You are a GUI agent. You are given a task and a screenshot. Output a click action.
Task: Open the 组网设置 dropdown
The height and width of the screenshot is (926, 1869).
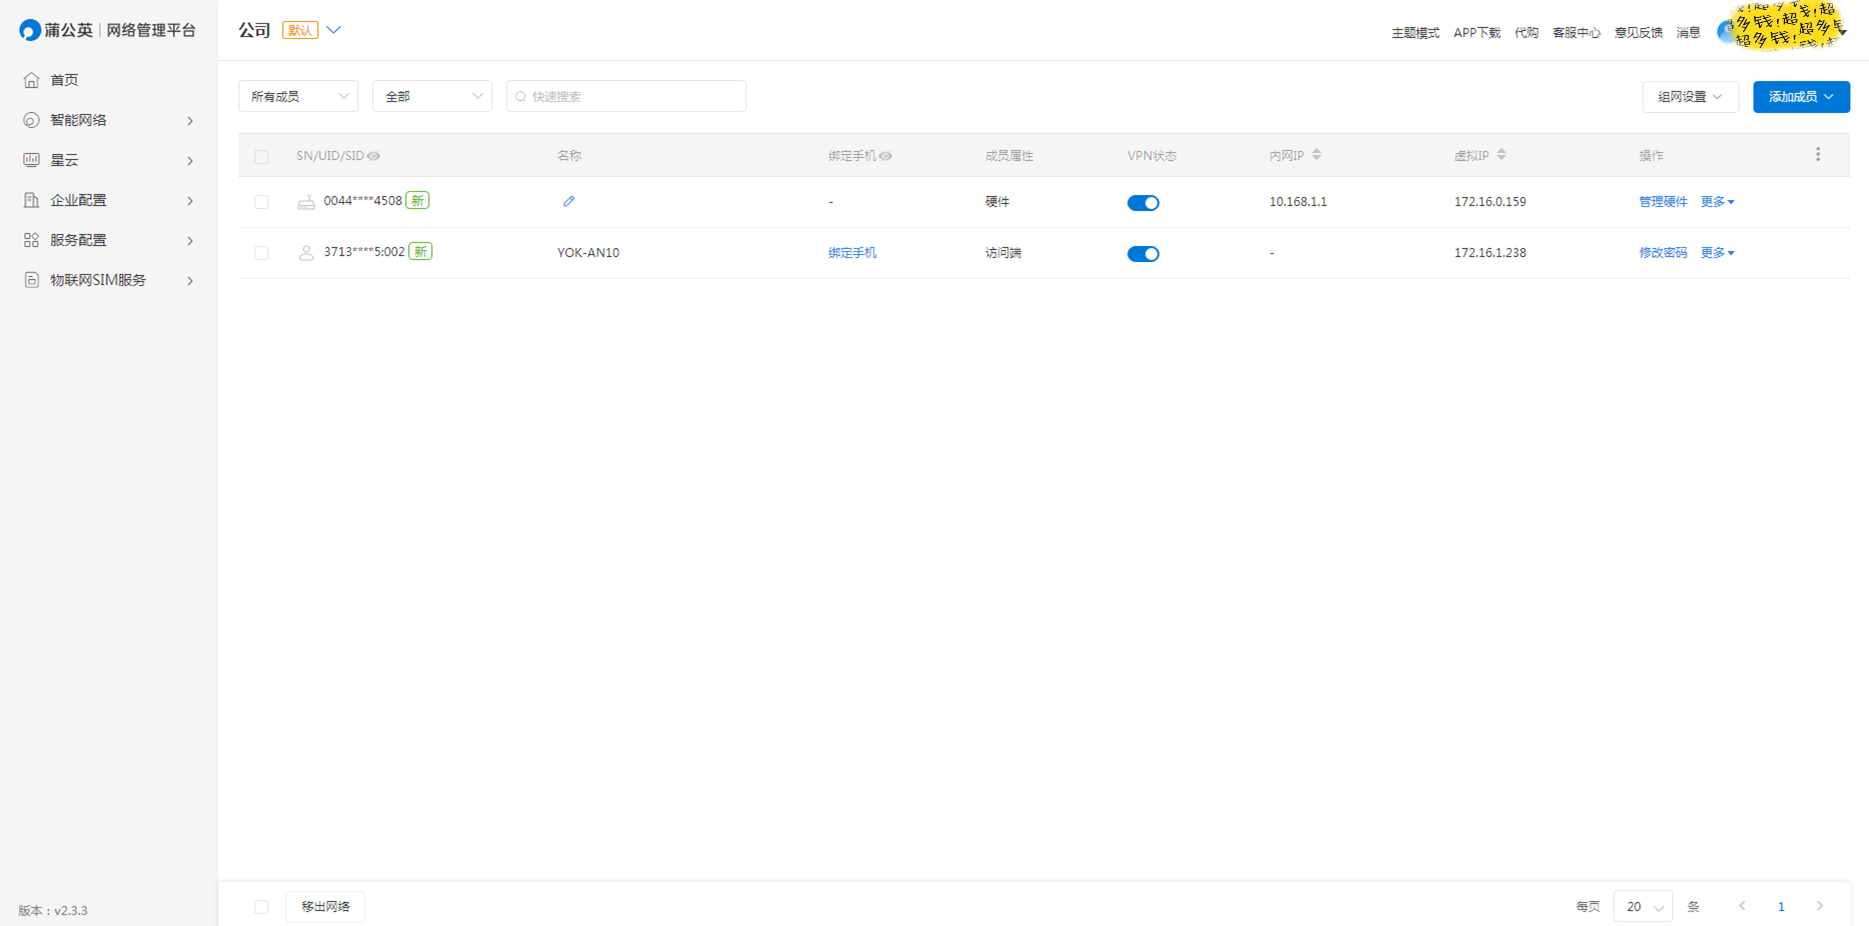[x=1690, y=97]
